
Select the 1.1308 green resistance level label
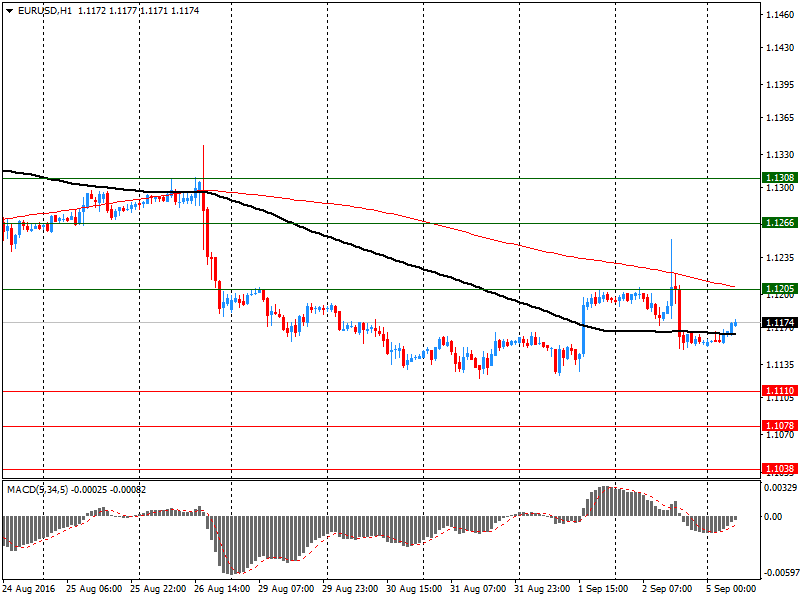(x=780, y=178)
